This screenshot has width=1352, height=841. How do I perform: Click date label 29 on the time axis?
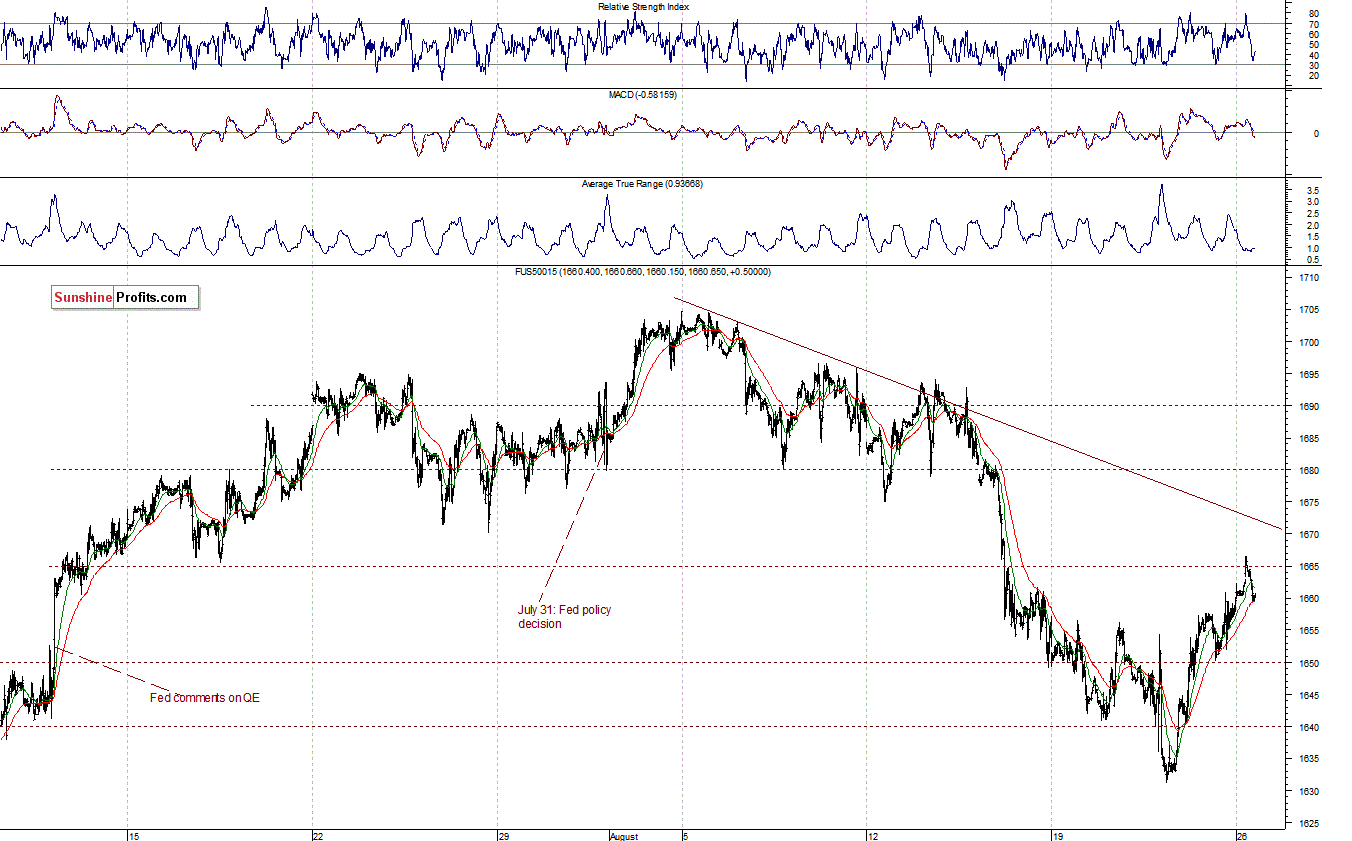click(504, 835)
